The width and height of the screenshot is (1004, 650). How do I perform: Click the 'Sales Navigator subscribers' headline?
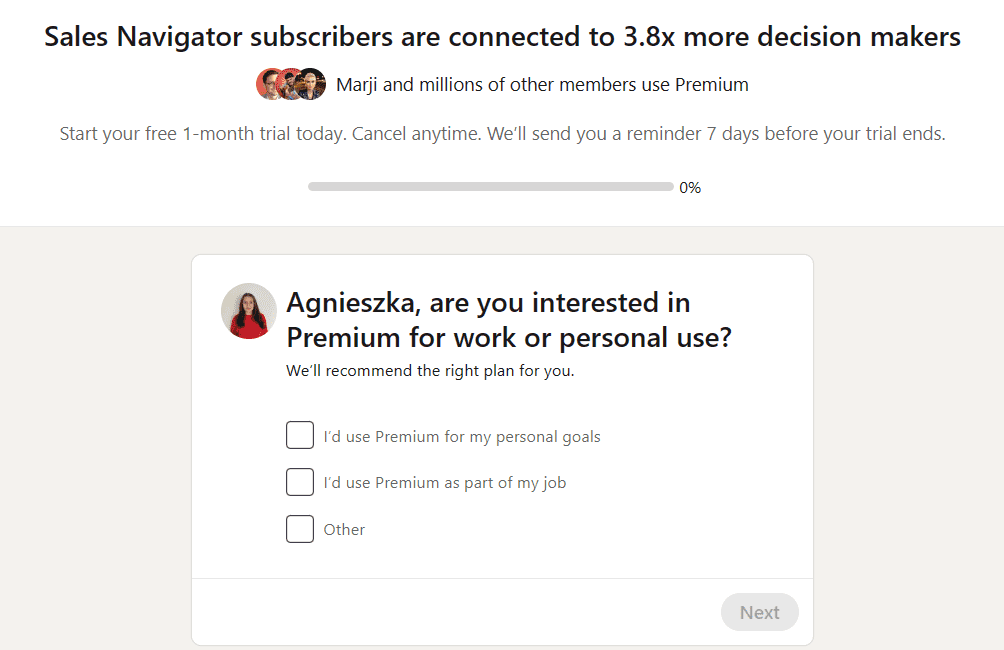coord(502,38)
